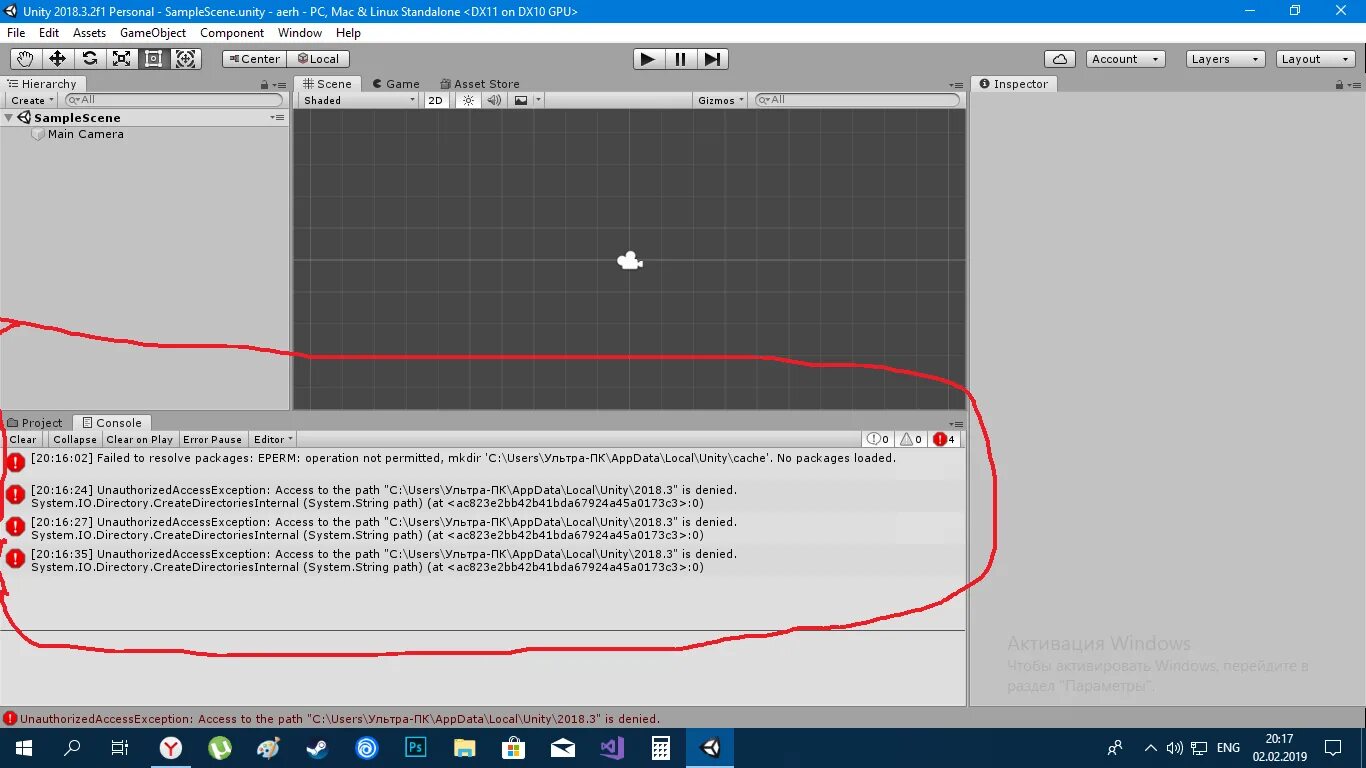Select Main Camera in Hierarchy
This screenshot has width=1366, height=768.
pos(85,134)
